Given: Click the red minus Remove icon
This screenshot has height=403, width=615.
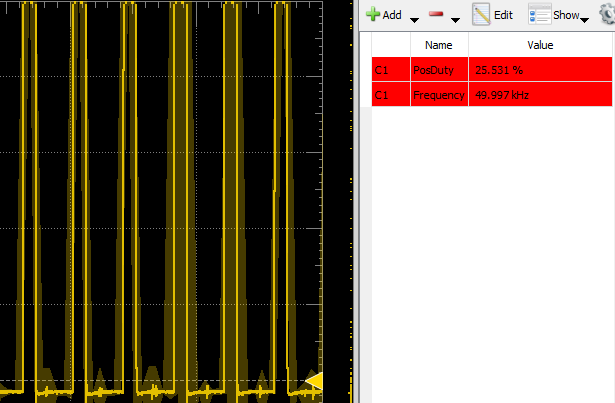Looking at the screenshot, I should click(436, 15).
